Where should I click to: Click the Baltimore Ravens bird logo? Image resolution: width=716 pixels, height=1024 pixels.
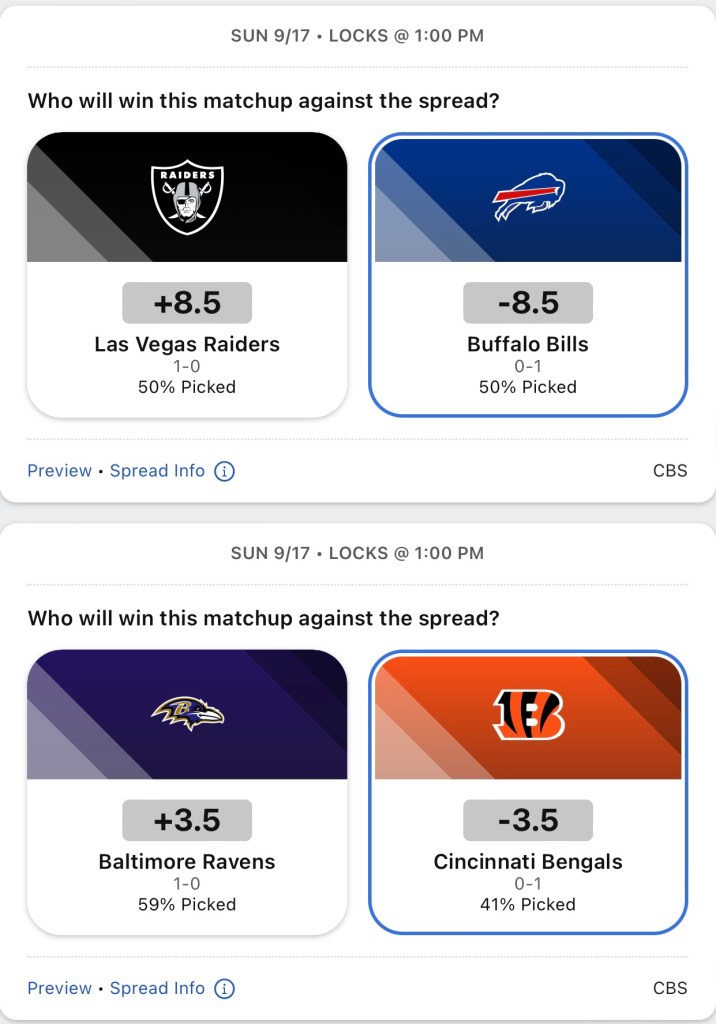point(187,714)
